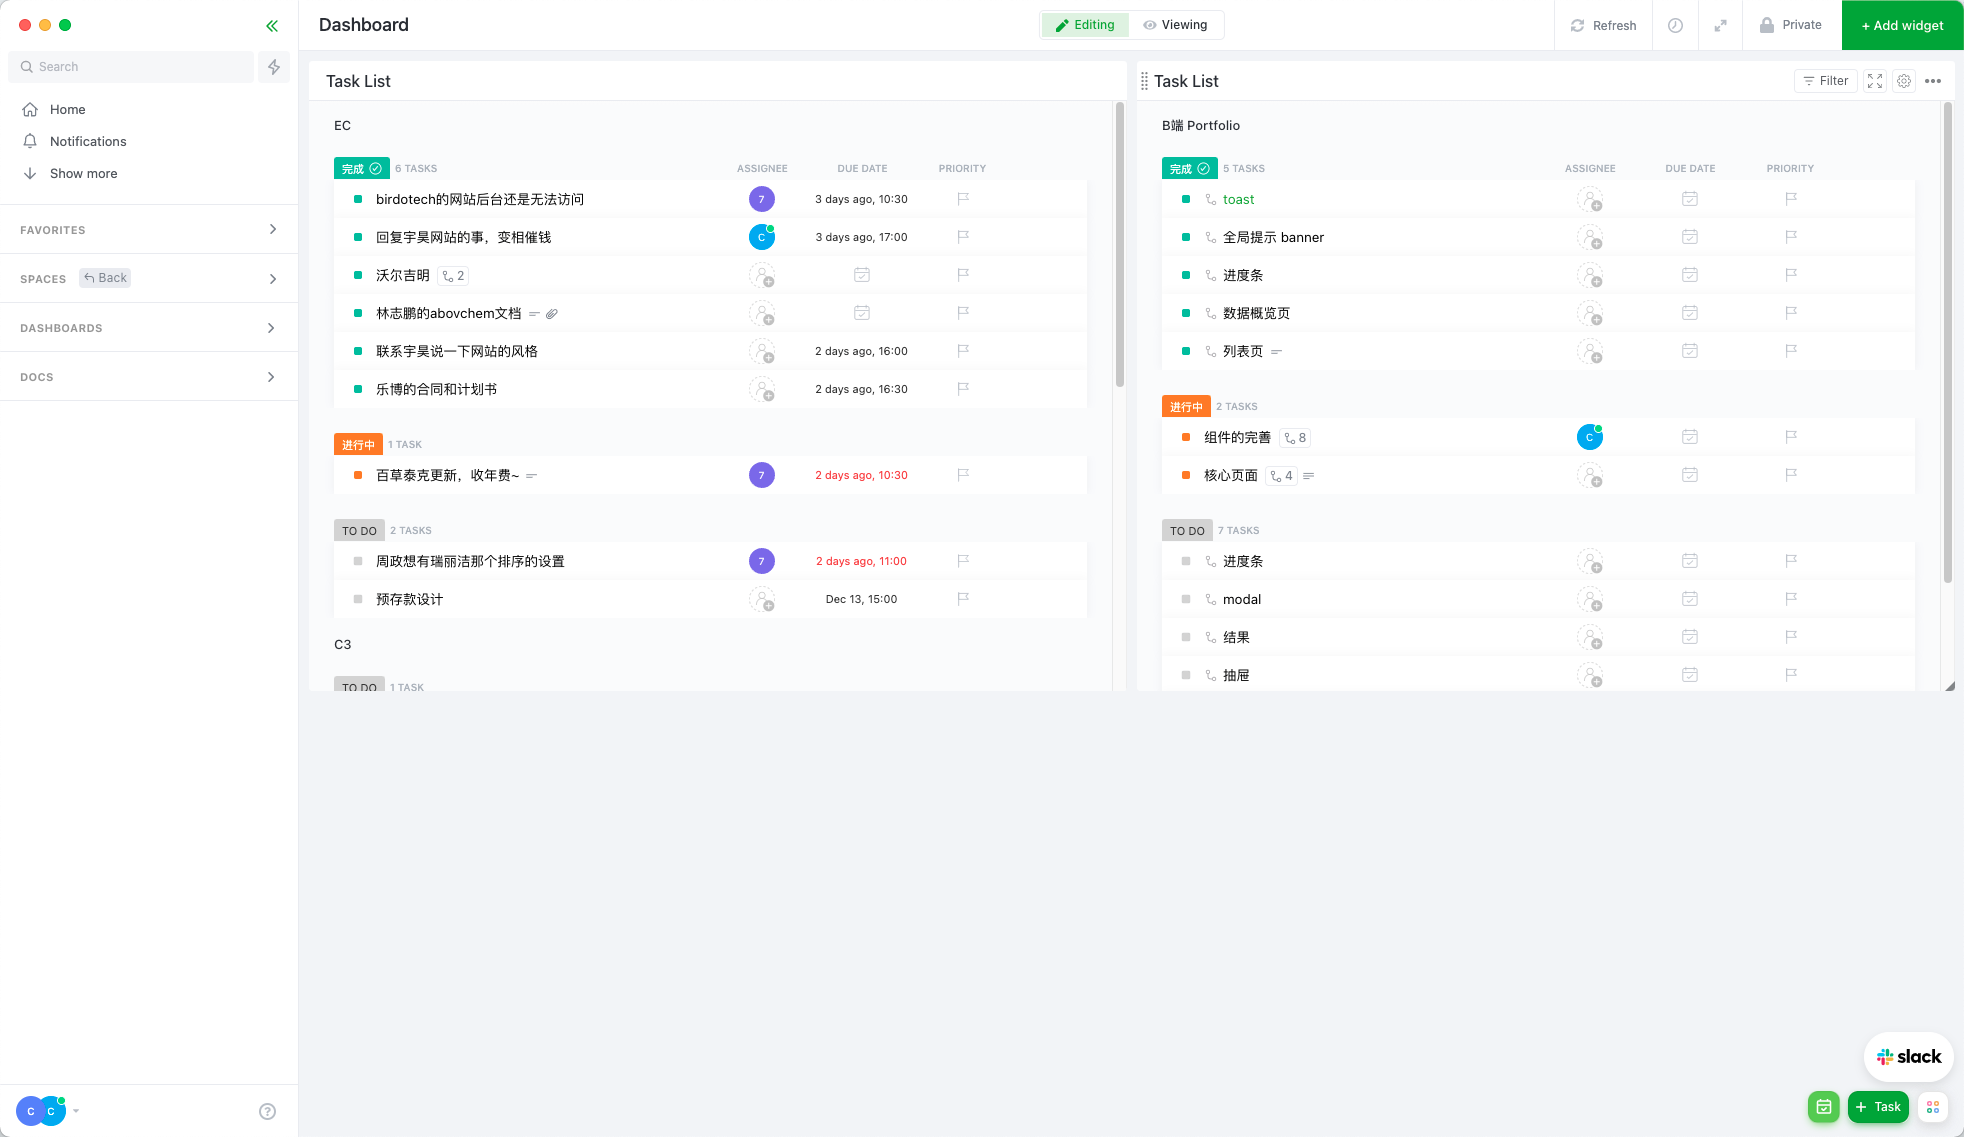Open the 预存款设计 task
This screenshot has height=1137, width=1964.
[x=409, y=600]
